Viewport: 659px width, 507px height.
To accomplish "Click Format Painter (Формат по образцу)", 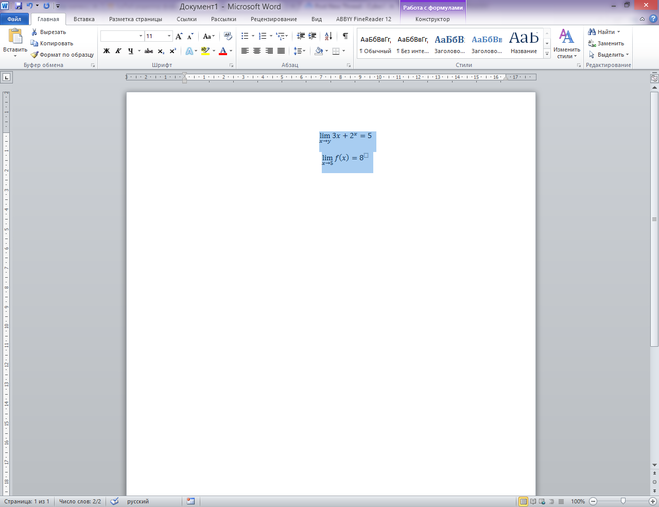I will tap(63, 55).
